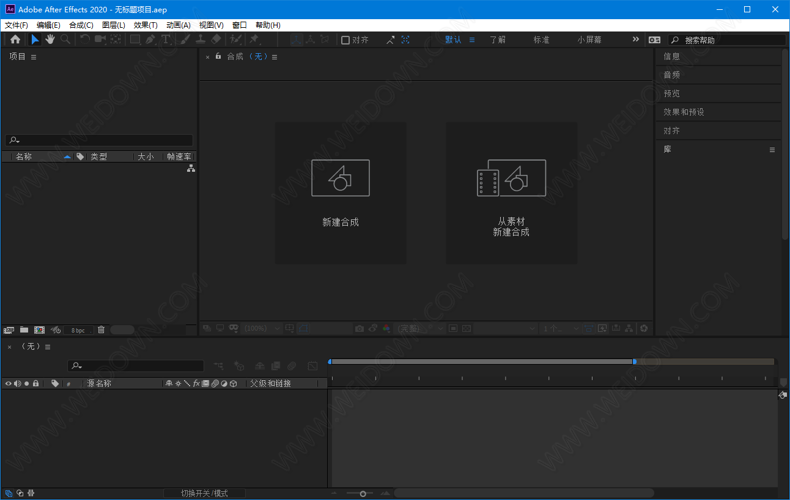The image size is (790, 500).
Task: Open the 帮助(H) menu
Action: (x=268, y=25)
